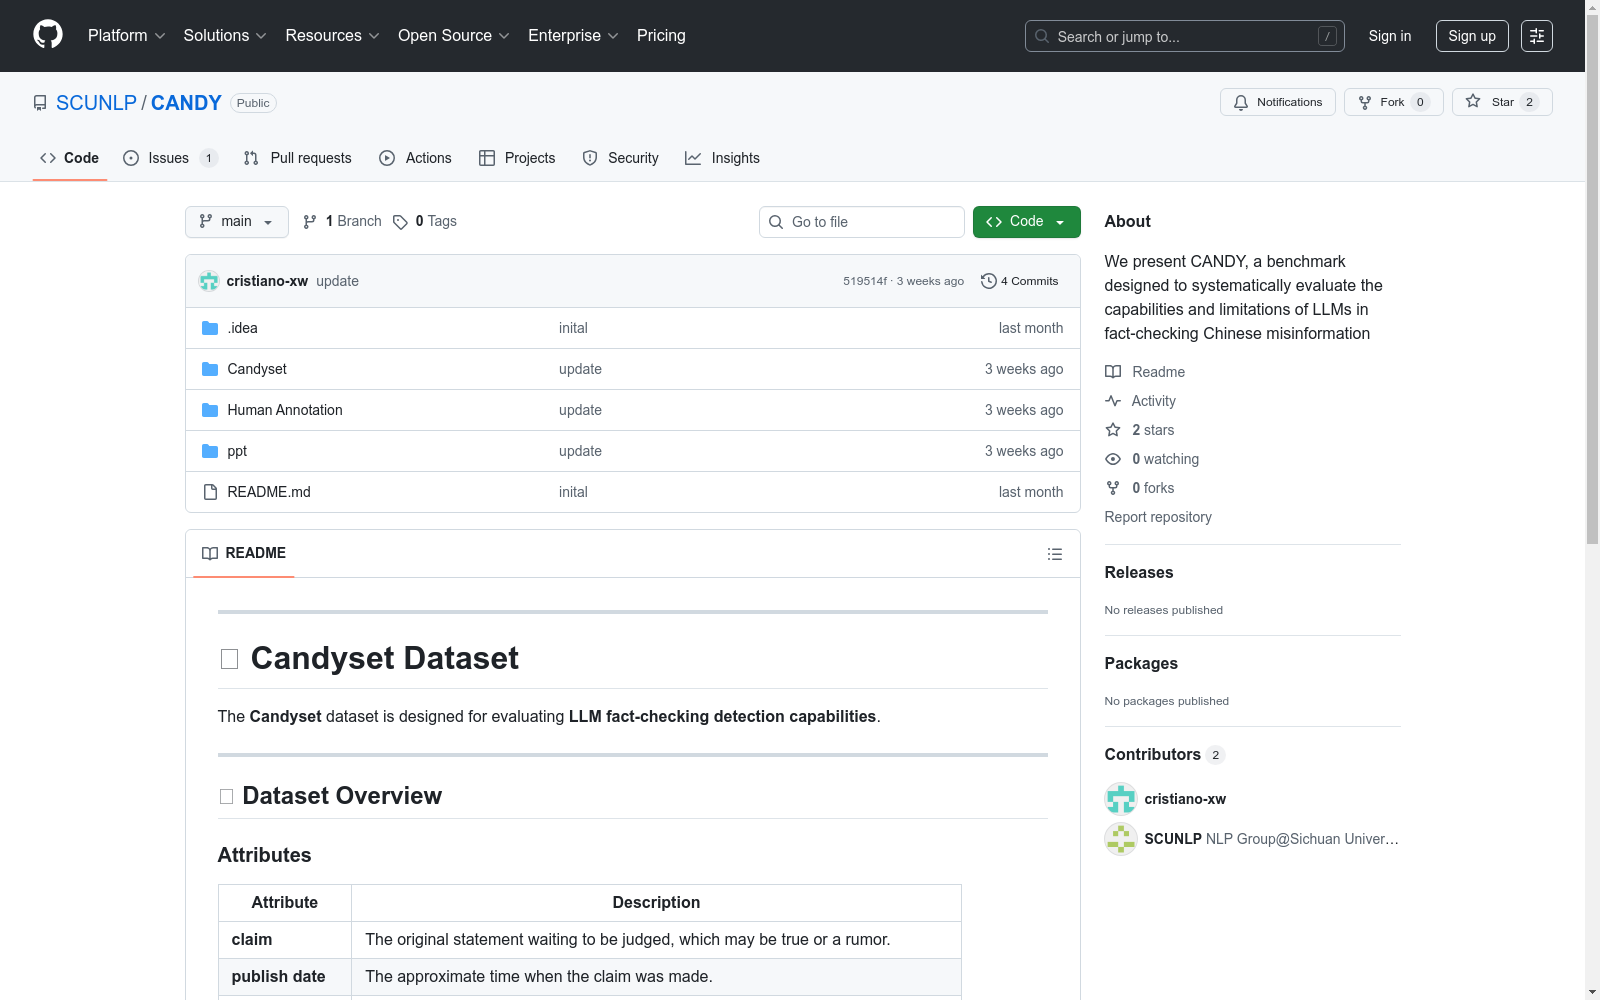Open the cristiano-xw commit author name

[x=267, y=281]
